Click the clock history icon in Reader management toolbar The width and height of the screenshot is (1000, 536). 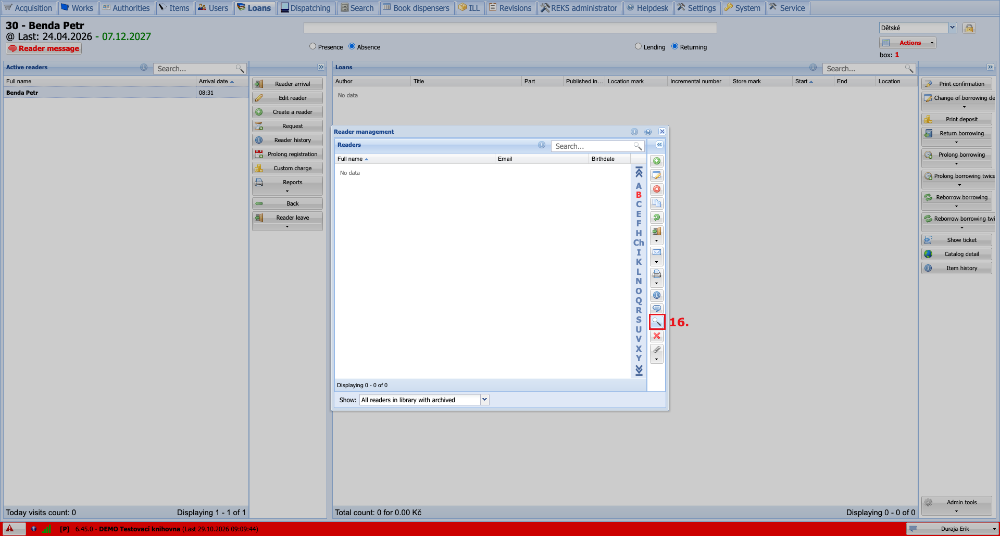click(x=656, y=295)
